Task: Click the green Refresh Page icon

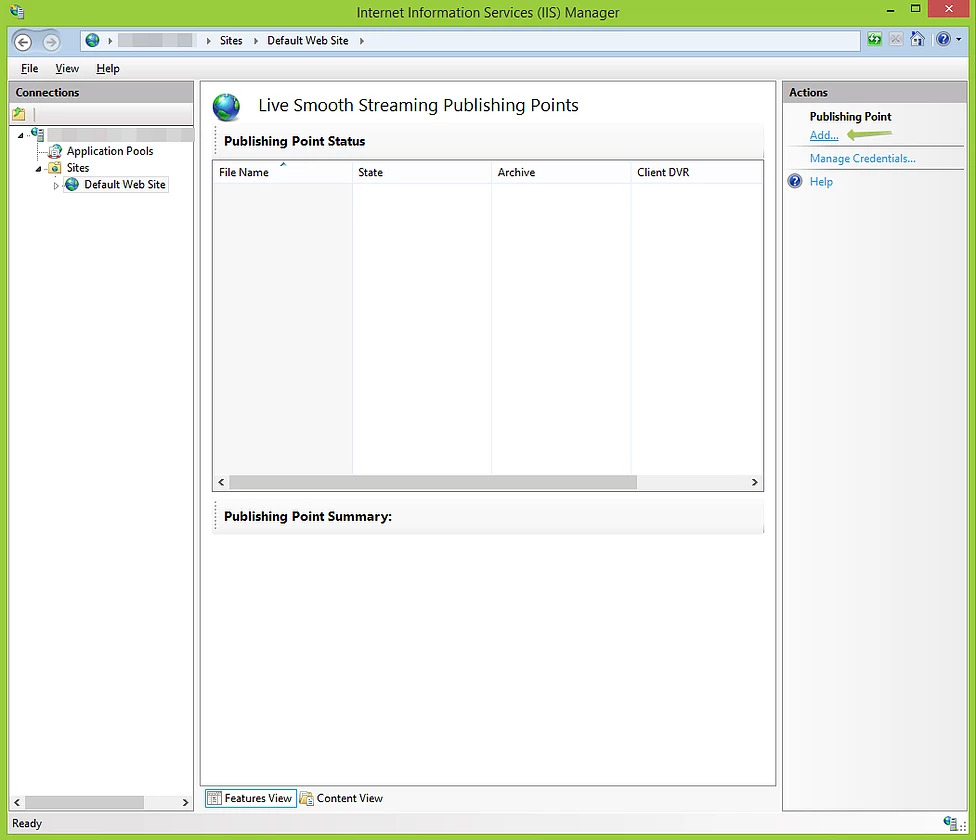Action: tap(875, 39)
